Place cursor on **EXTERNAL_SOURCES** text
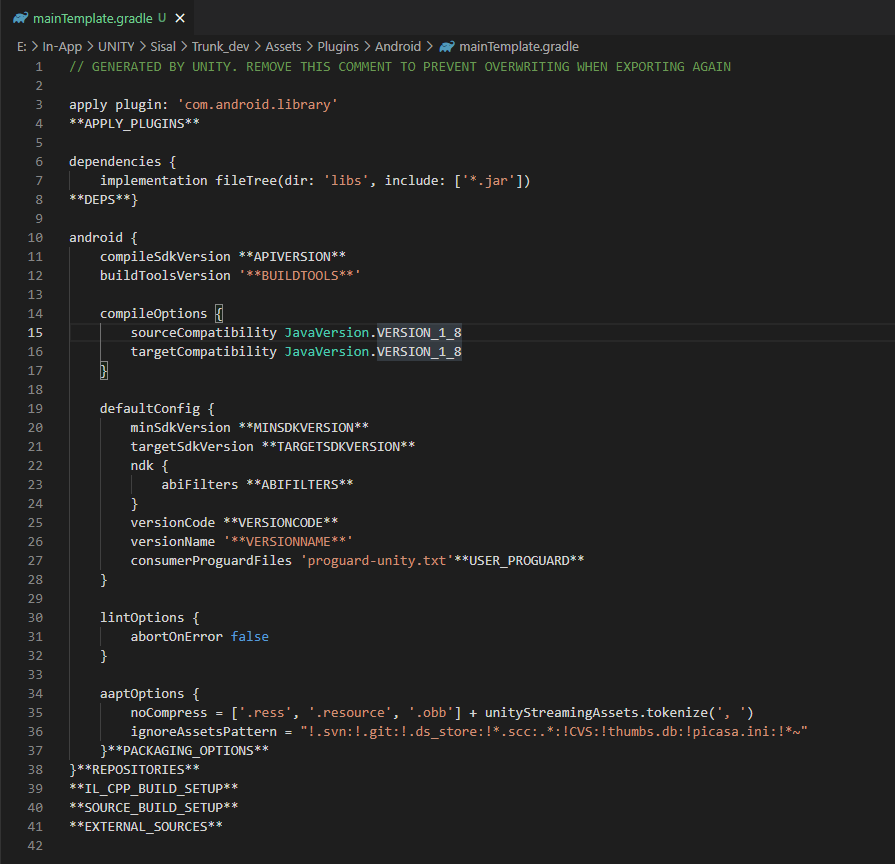Screen dimensions: 895x864 click(x=145, y=826)
